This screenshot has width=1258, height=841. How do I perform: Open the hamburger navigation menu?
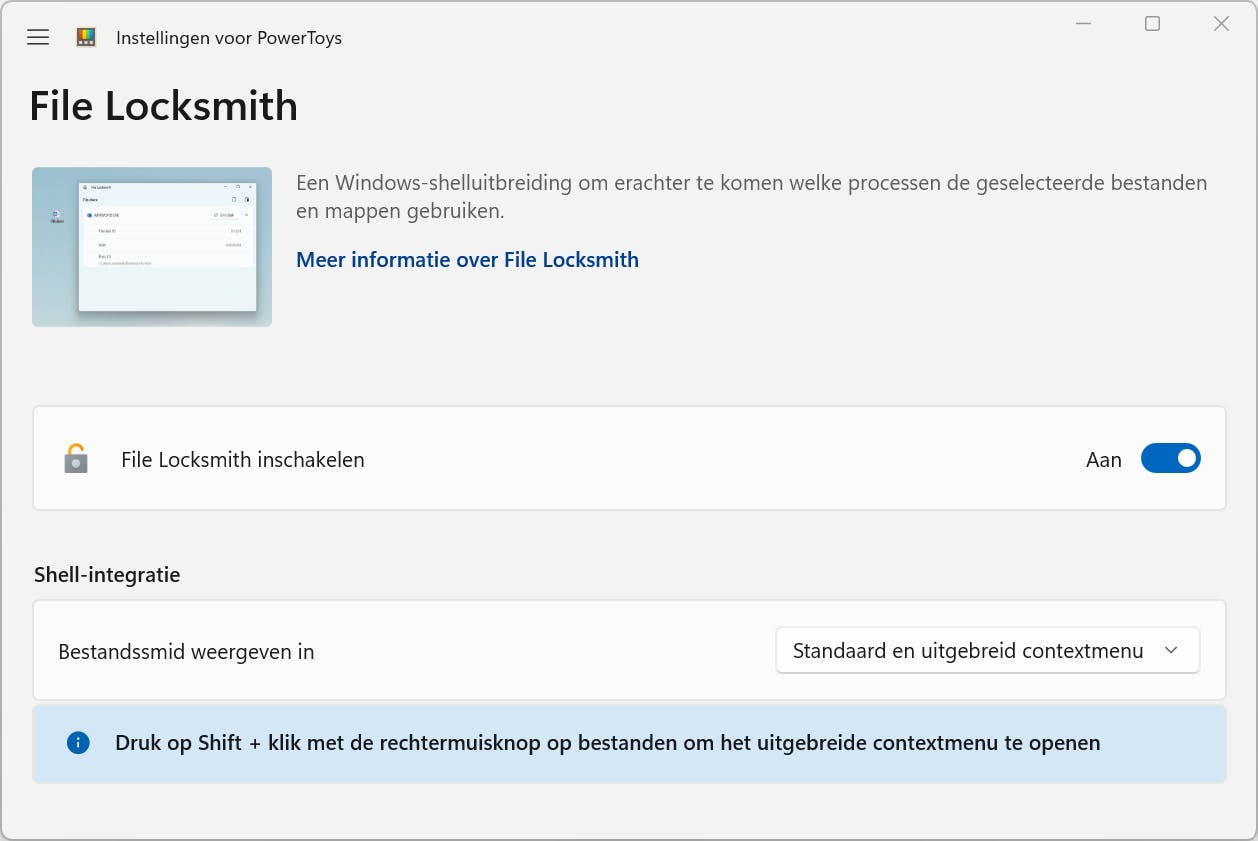[38, 38]
